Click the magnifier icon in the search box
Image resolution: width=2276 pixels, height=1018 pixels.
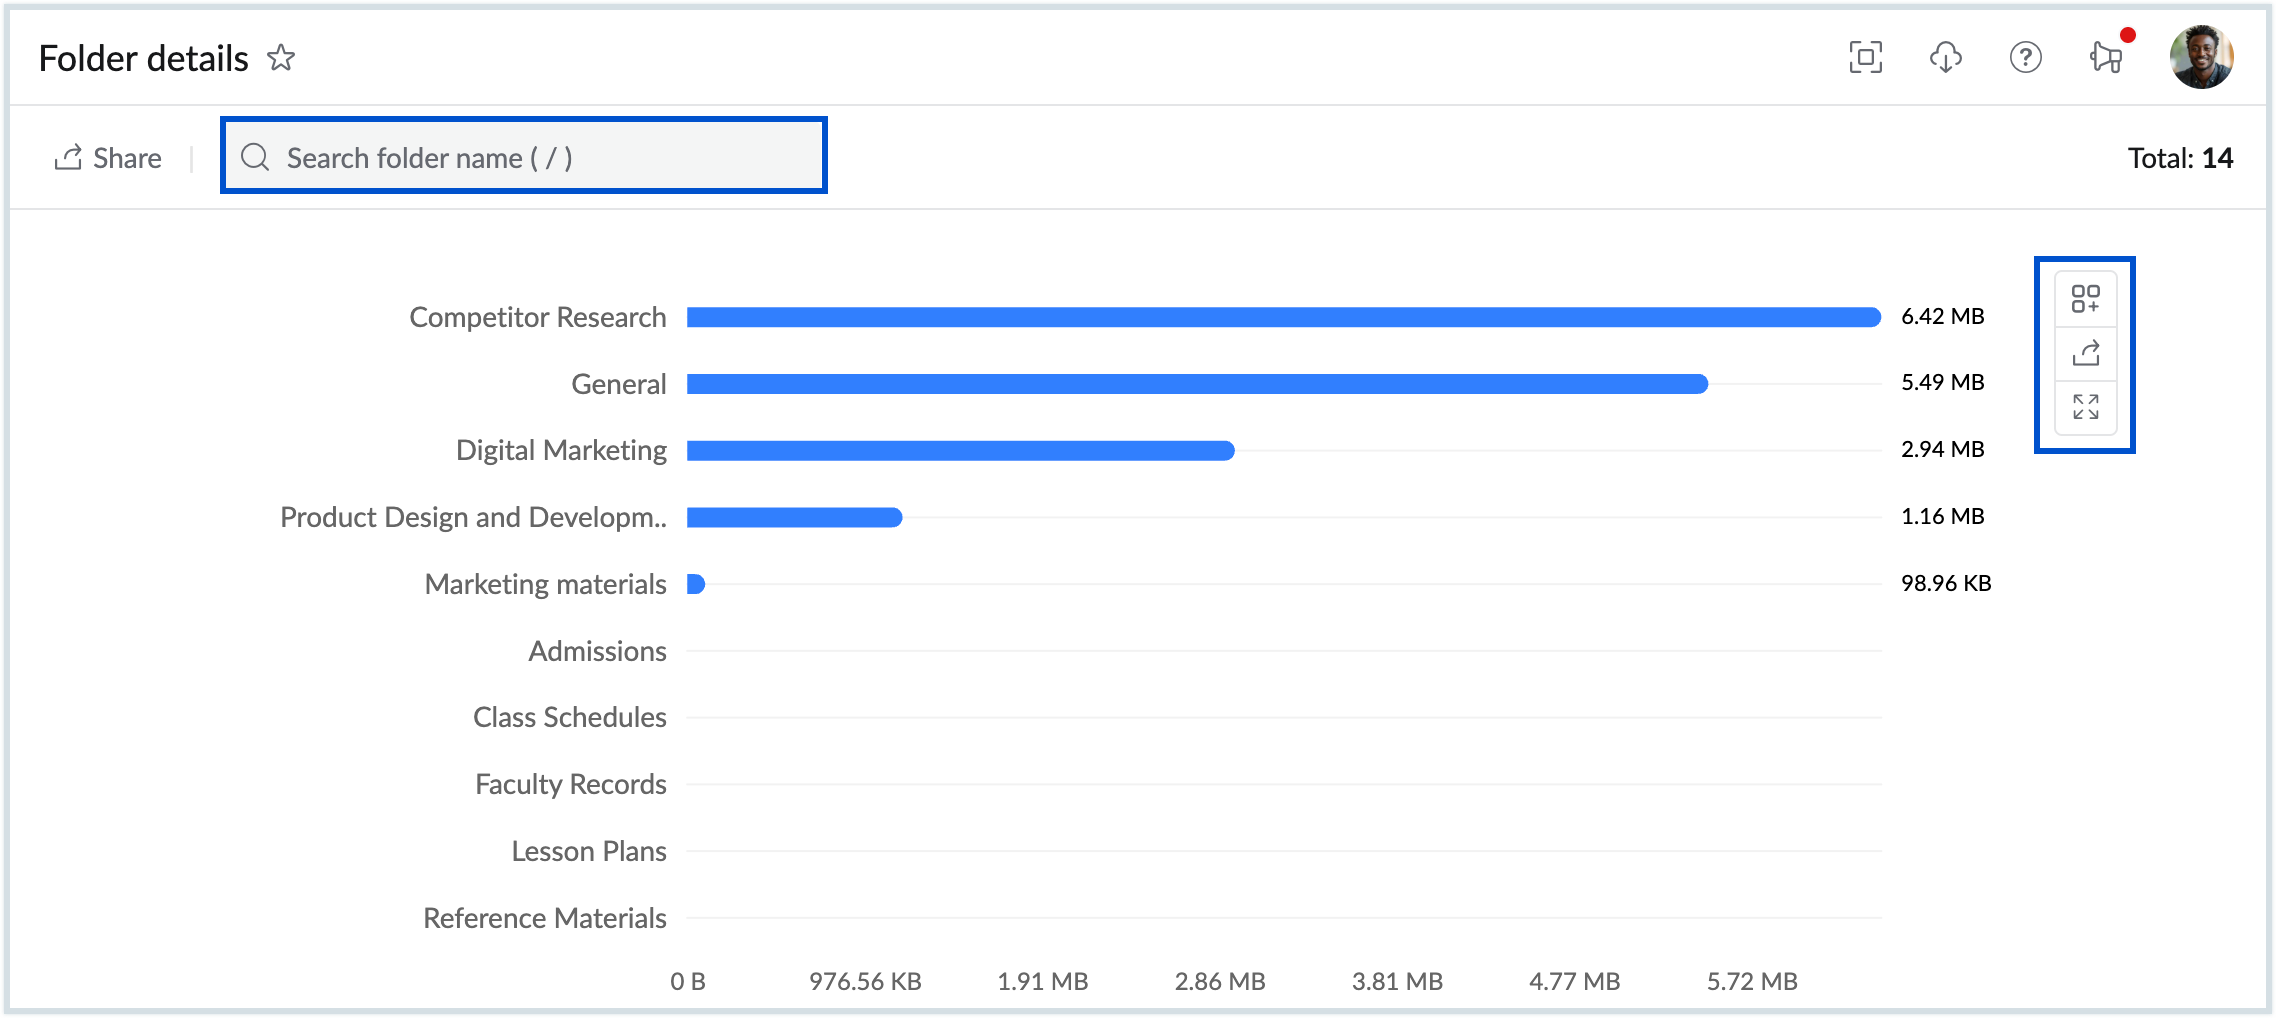[x=255, y=157]
